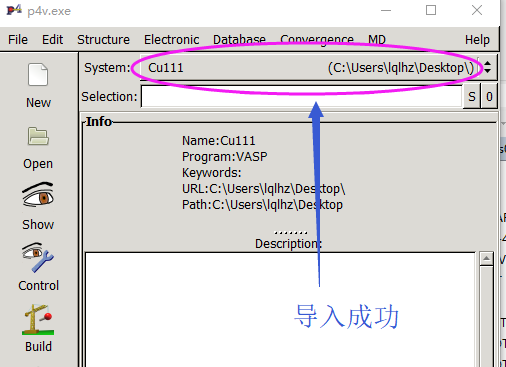Click the Program:VASP info line
Image resolution: width=506 pixels, height=367 pixels.
(224, 157)
